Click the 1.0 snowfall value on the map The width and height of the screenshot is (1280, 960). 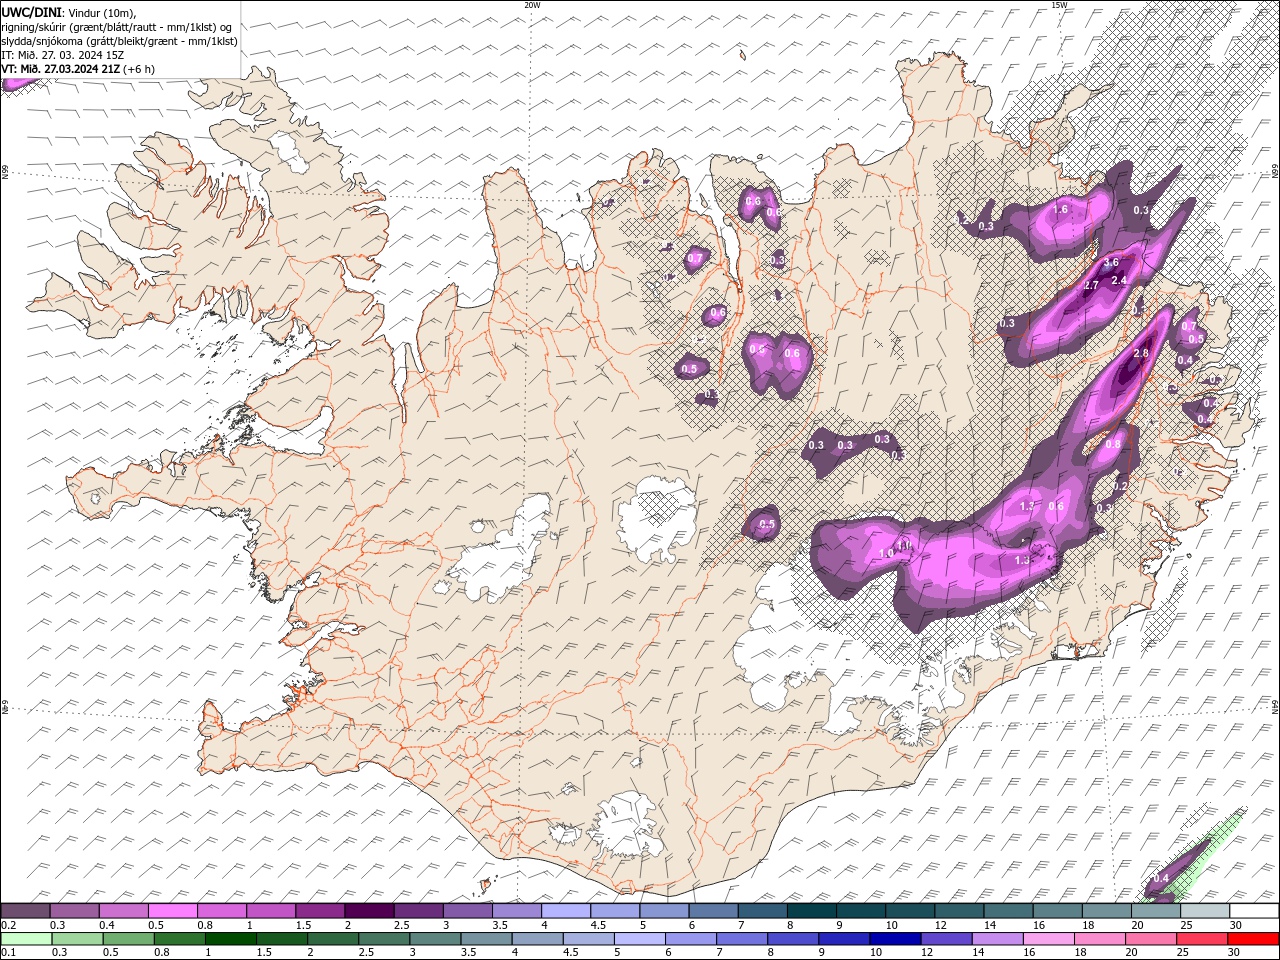(886, 553)
